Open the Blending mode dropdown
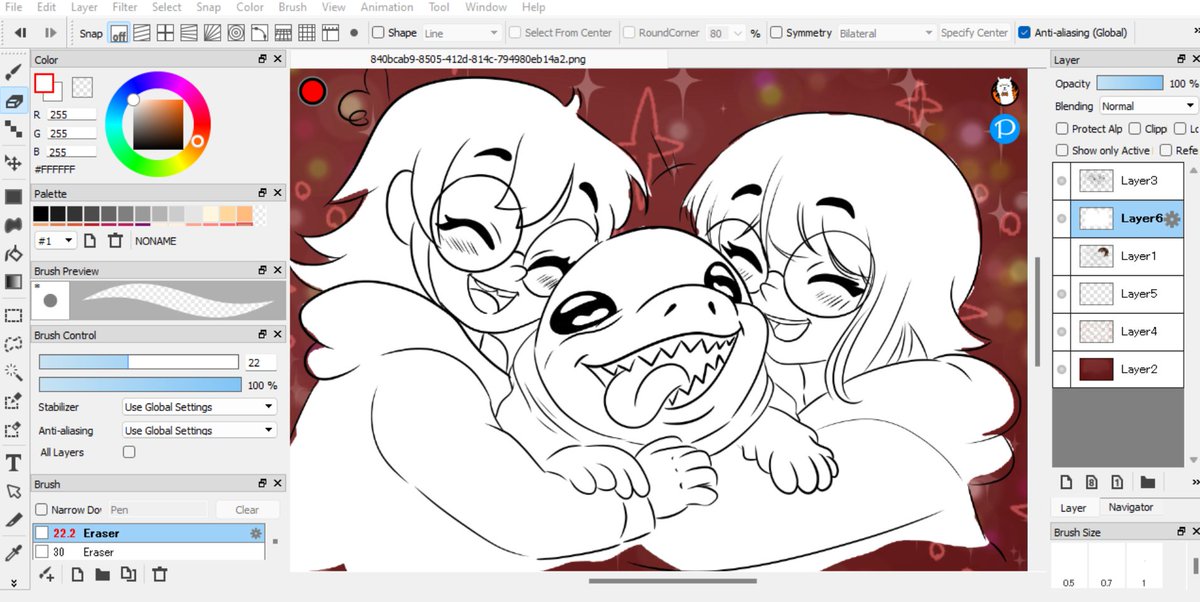Screen dimensions: 1200x602 pos(1146,105)
